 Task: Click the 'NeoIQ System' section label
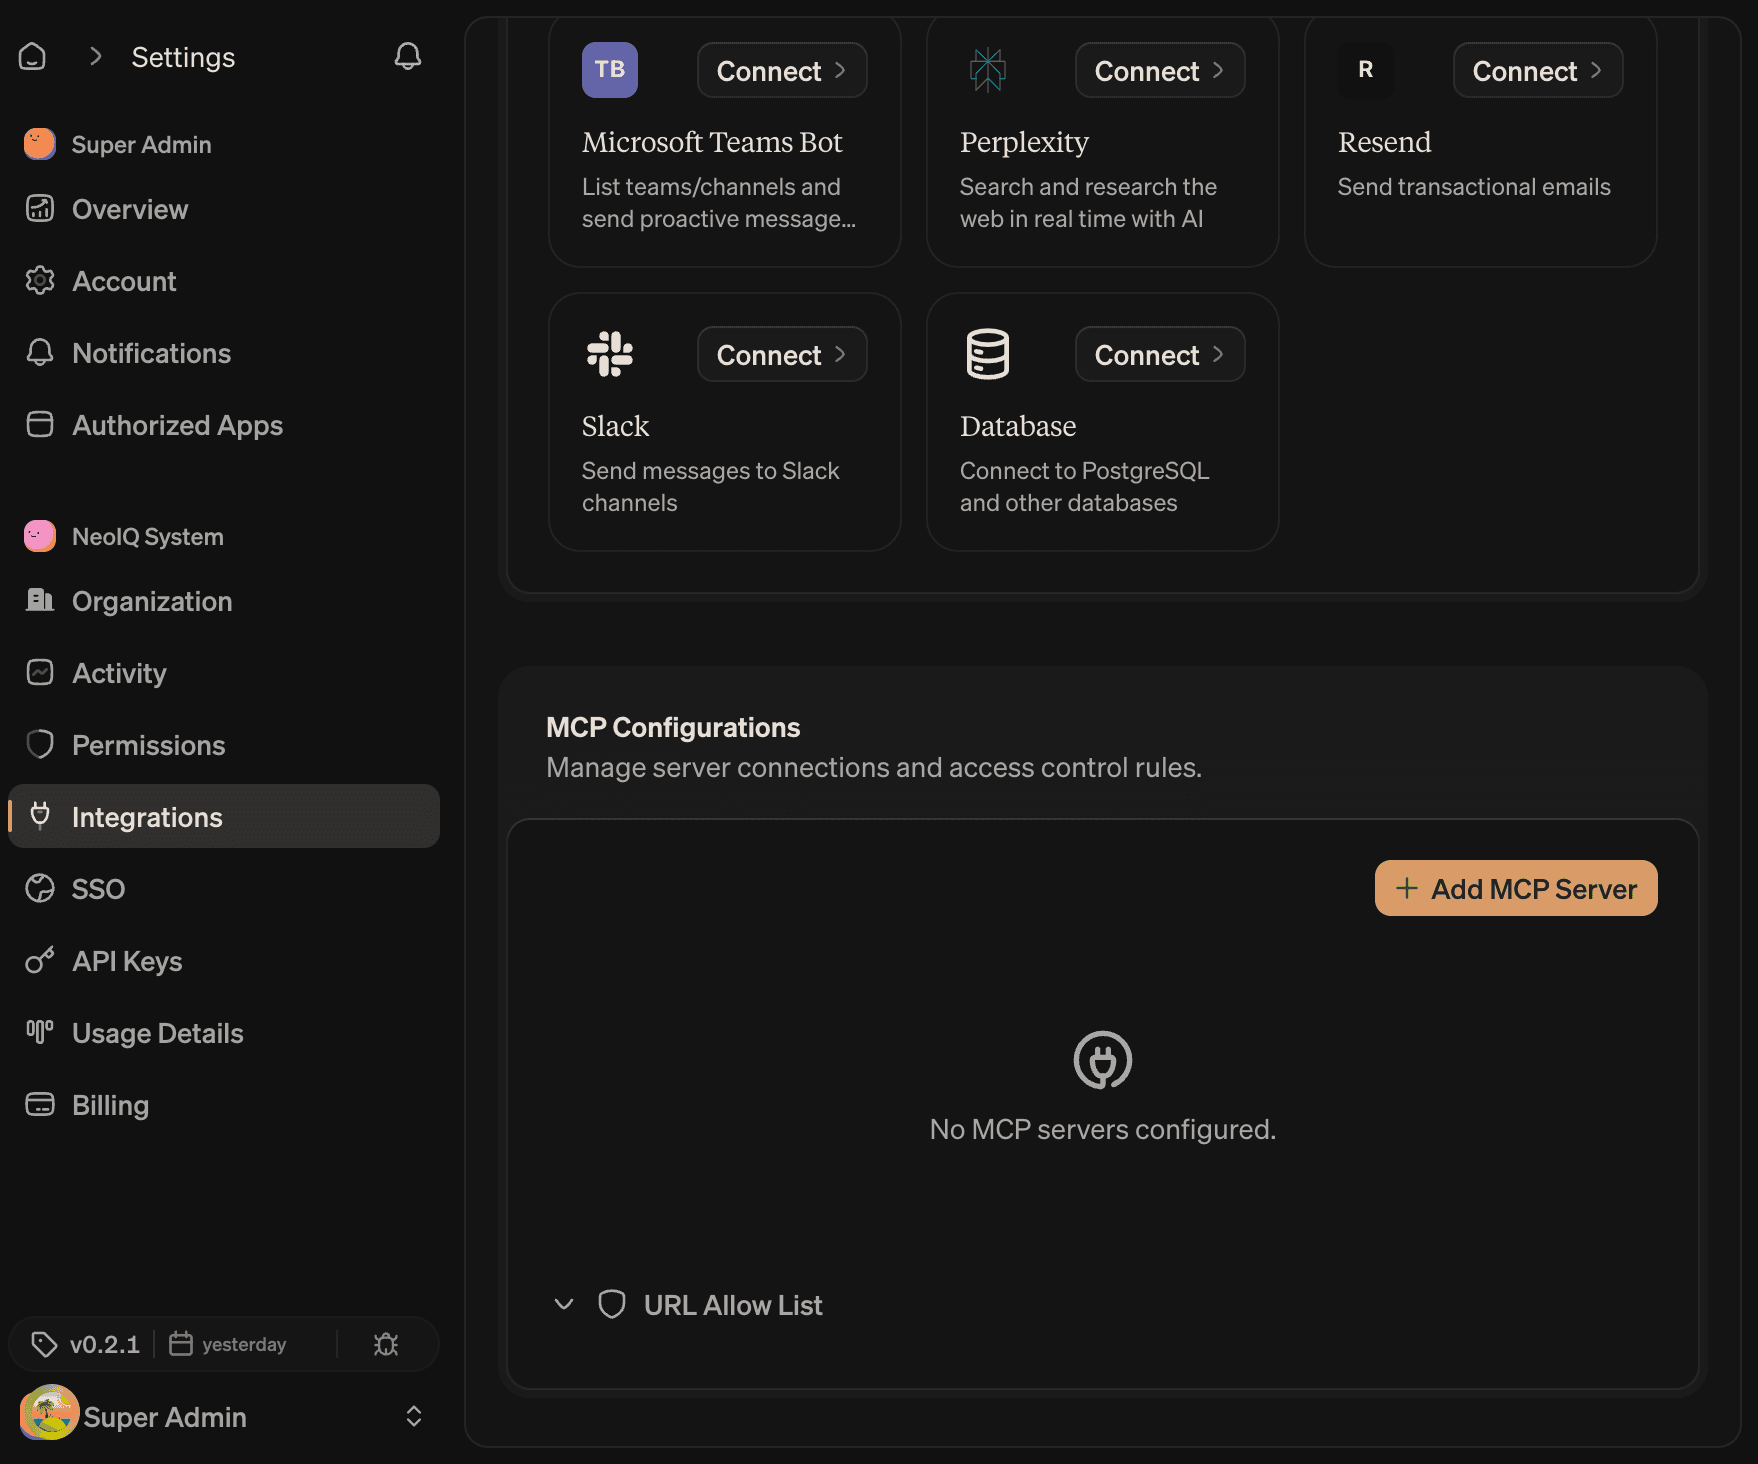click(148, 537)
